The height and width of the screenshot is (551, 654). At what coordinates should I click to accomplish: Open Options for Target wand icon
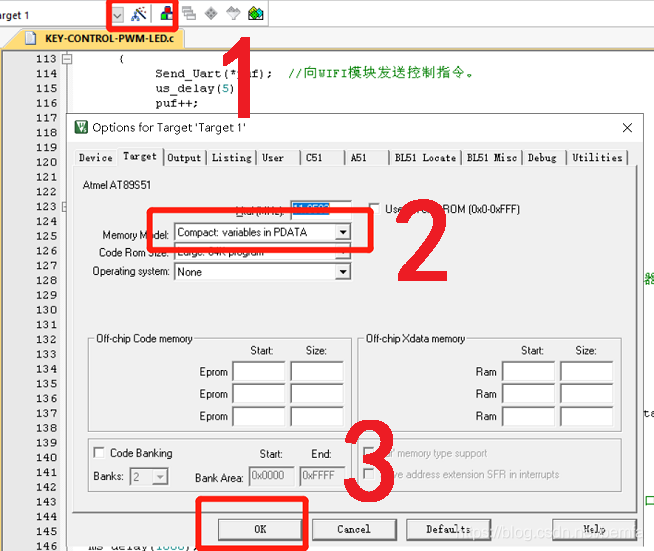[138, 14]
